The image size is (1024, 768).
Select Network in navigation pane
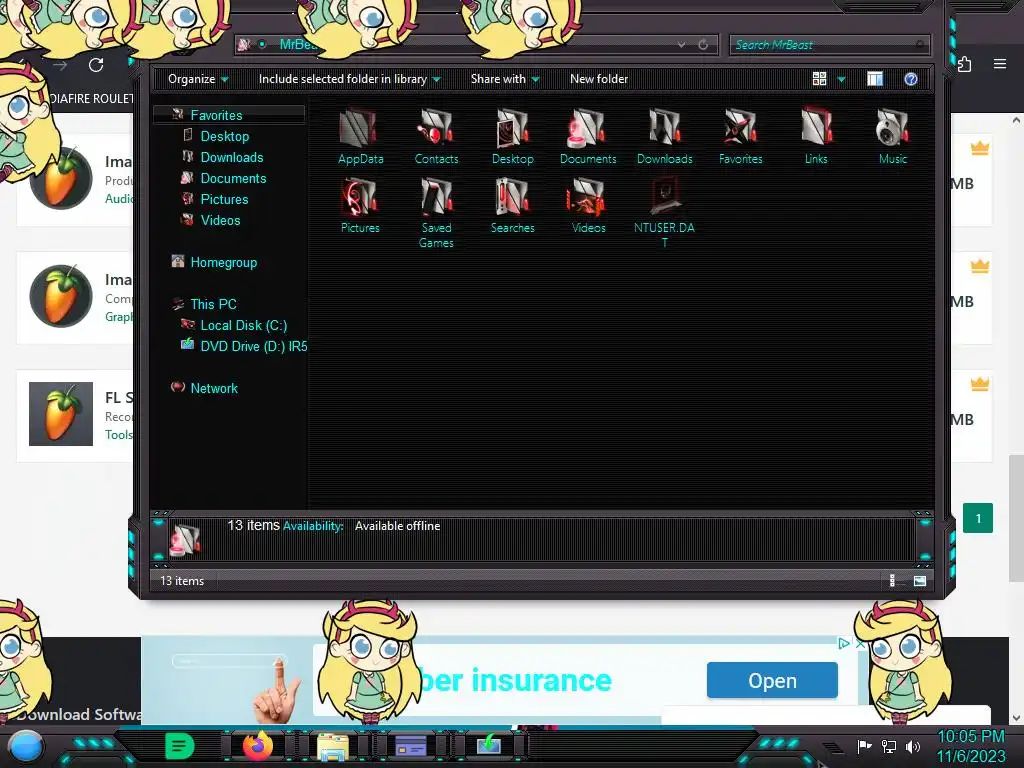[214, 388]
